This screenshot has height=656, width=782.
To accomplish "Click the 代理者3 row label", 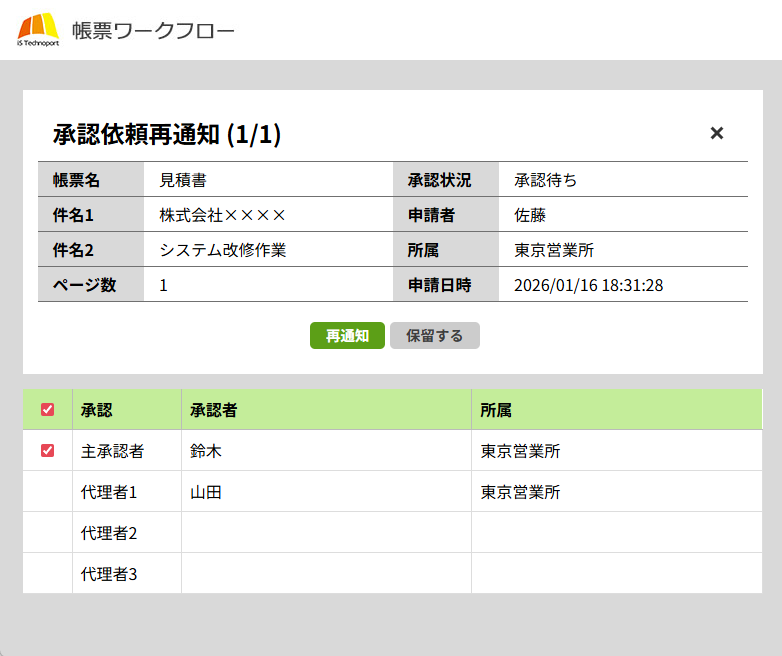I will coord(108,574).
